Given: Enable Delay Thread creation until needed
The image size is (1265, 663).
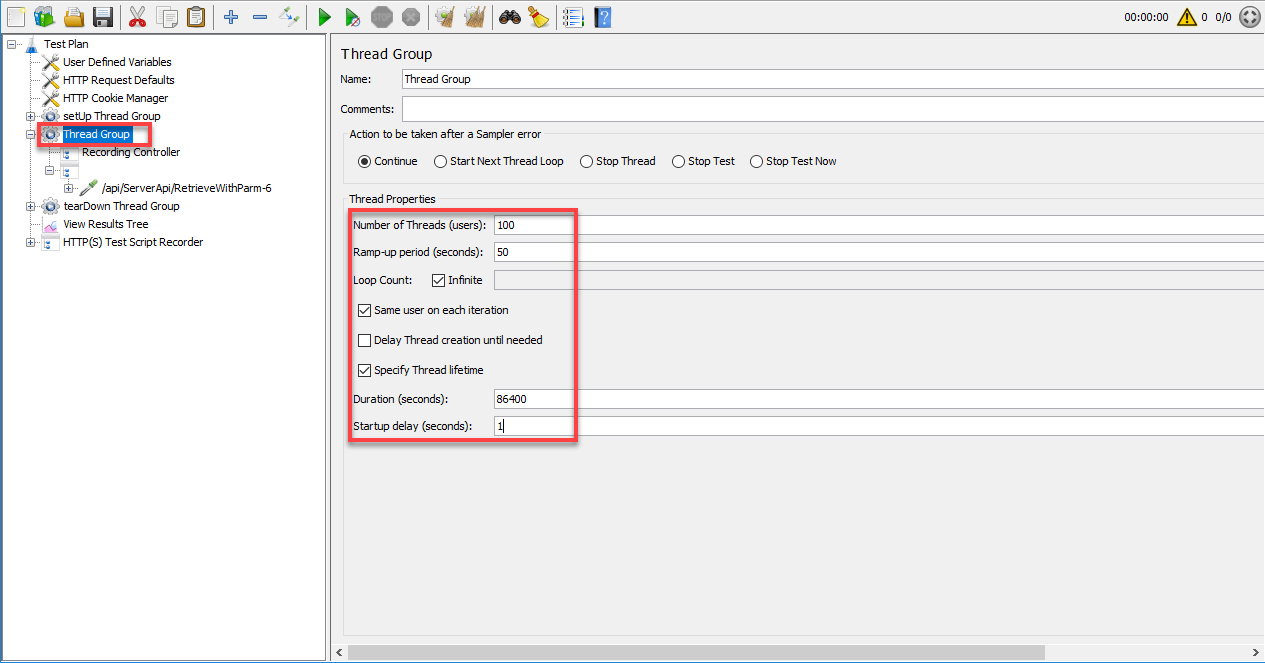Looking at the screenshot, I should pos(364,340).
